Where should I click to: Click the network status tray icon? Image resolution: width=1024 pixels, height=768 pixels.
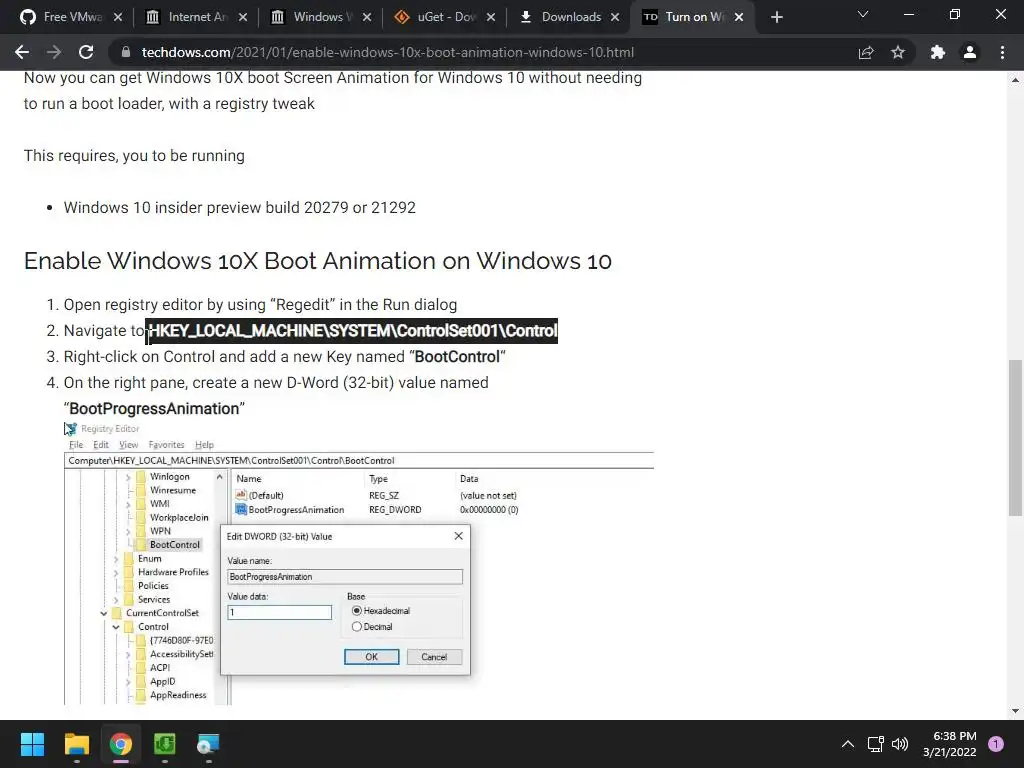[875, 744]
